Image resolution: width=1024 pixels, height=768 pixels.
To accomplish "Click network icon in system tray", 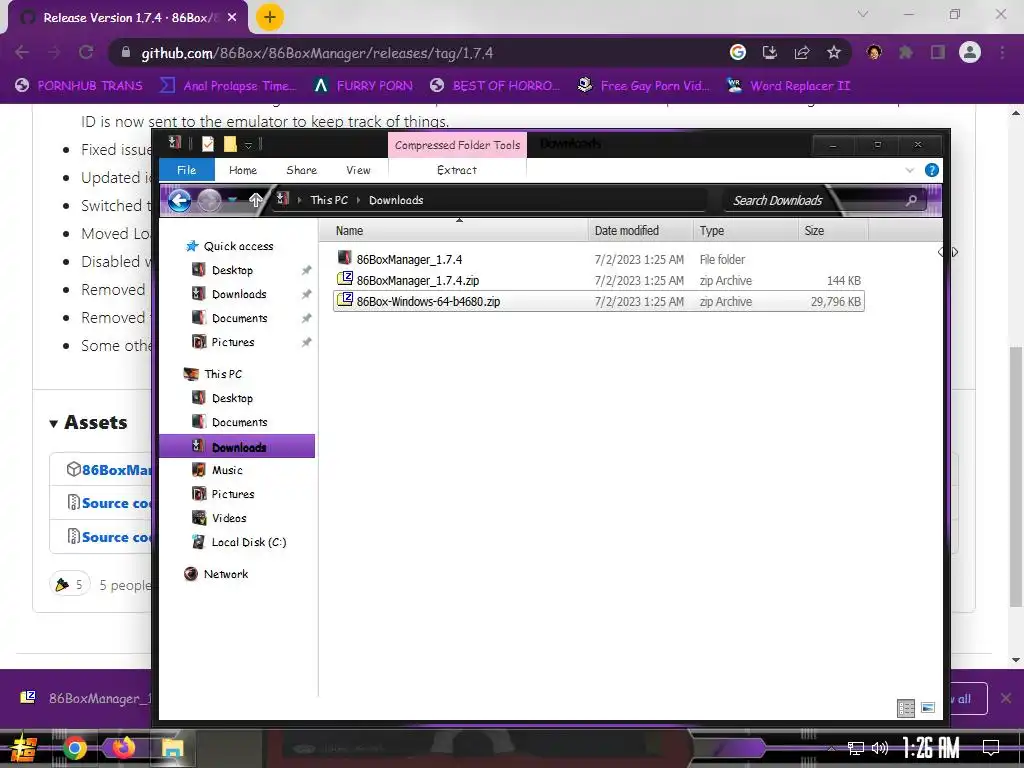I will pos(855,748).
